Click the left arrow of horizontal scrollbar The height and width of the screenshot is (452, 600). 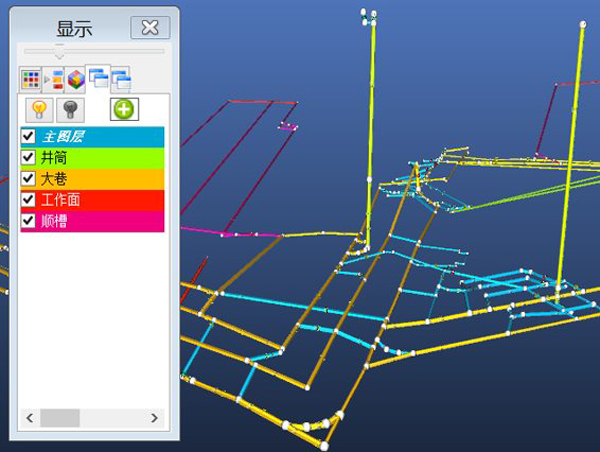(x=30, y=418)
